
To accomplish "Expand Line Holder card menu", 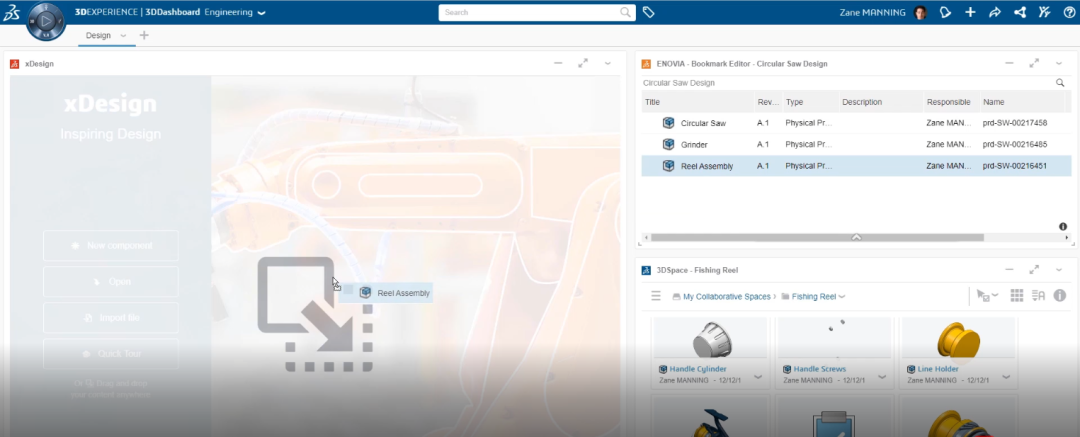I will coord(1006,377).
